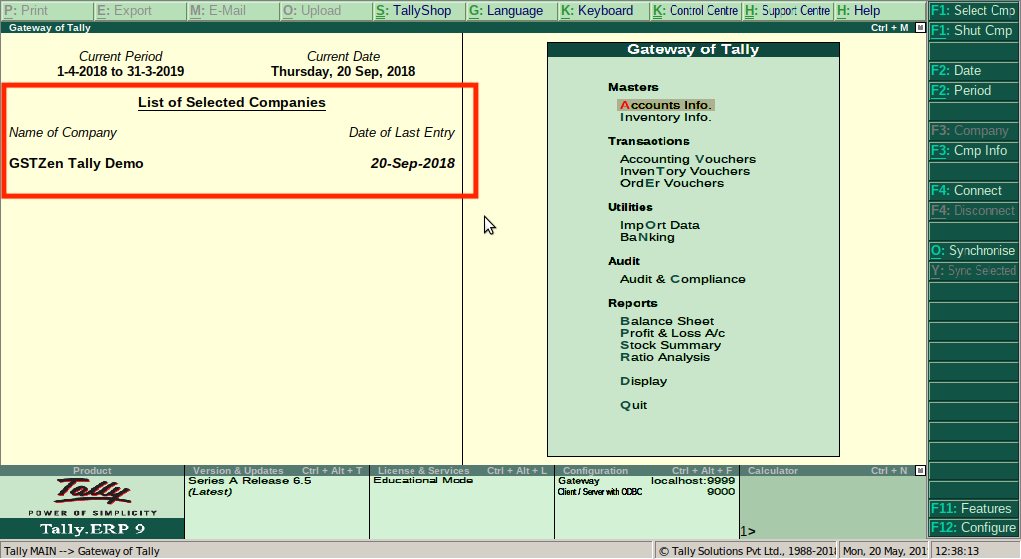1021x559 pixels.
Task: Open Audit & Compliance
Action: pos(682,279)
